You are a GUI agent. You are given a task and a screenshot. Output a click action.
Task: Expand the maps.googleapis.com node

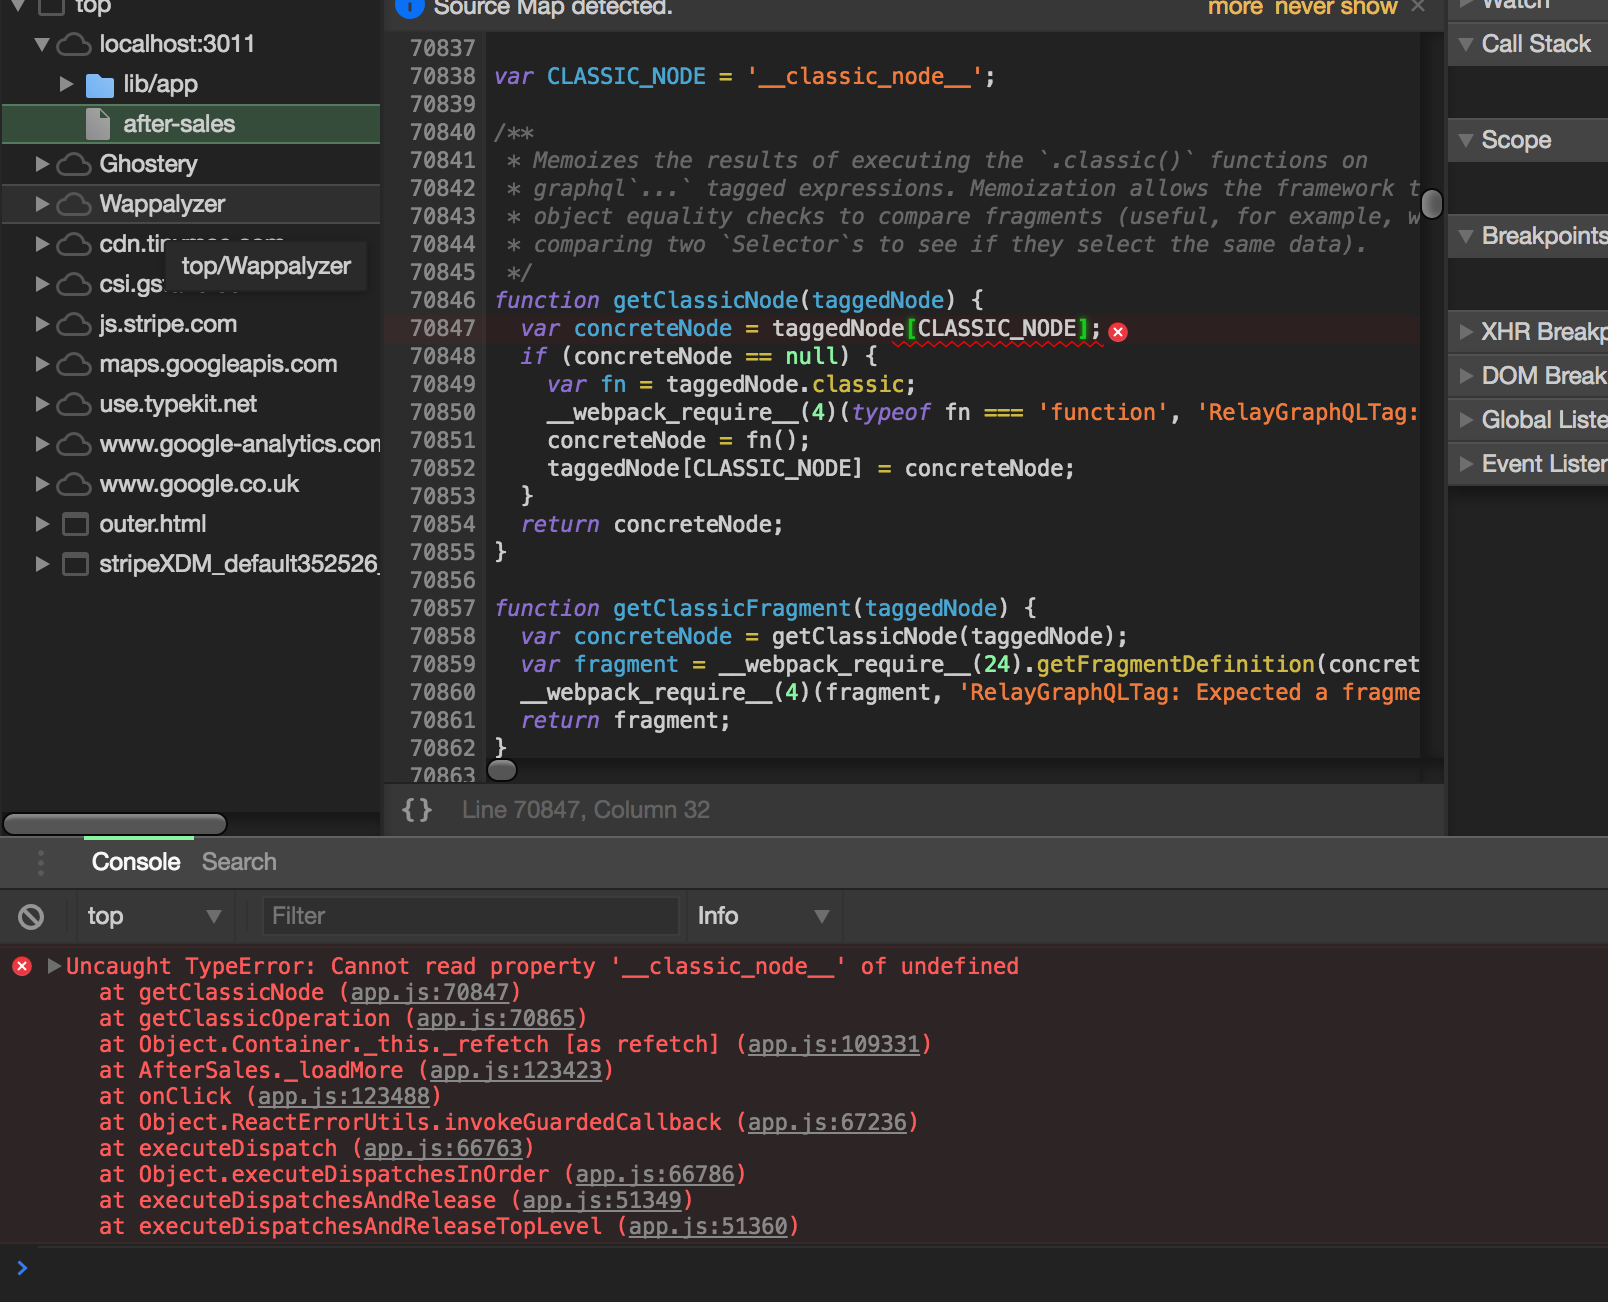[x=42, y=364]
